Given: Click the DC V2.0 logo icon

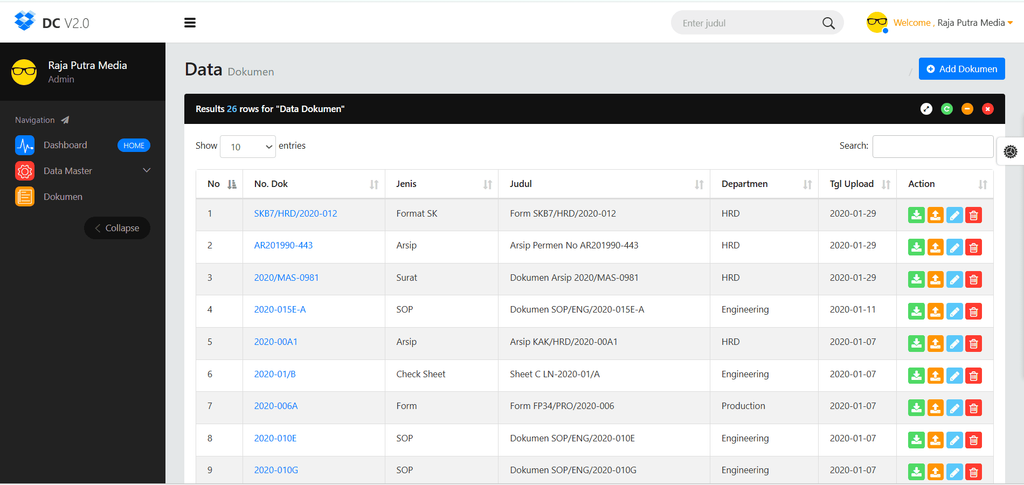Looking at the screenshot, I should point(25,22).
